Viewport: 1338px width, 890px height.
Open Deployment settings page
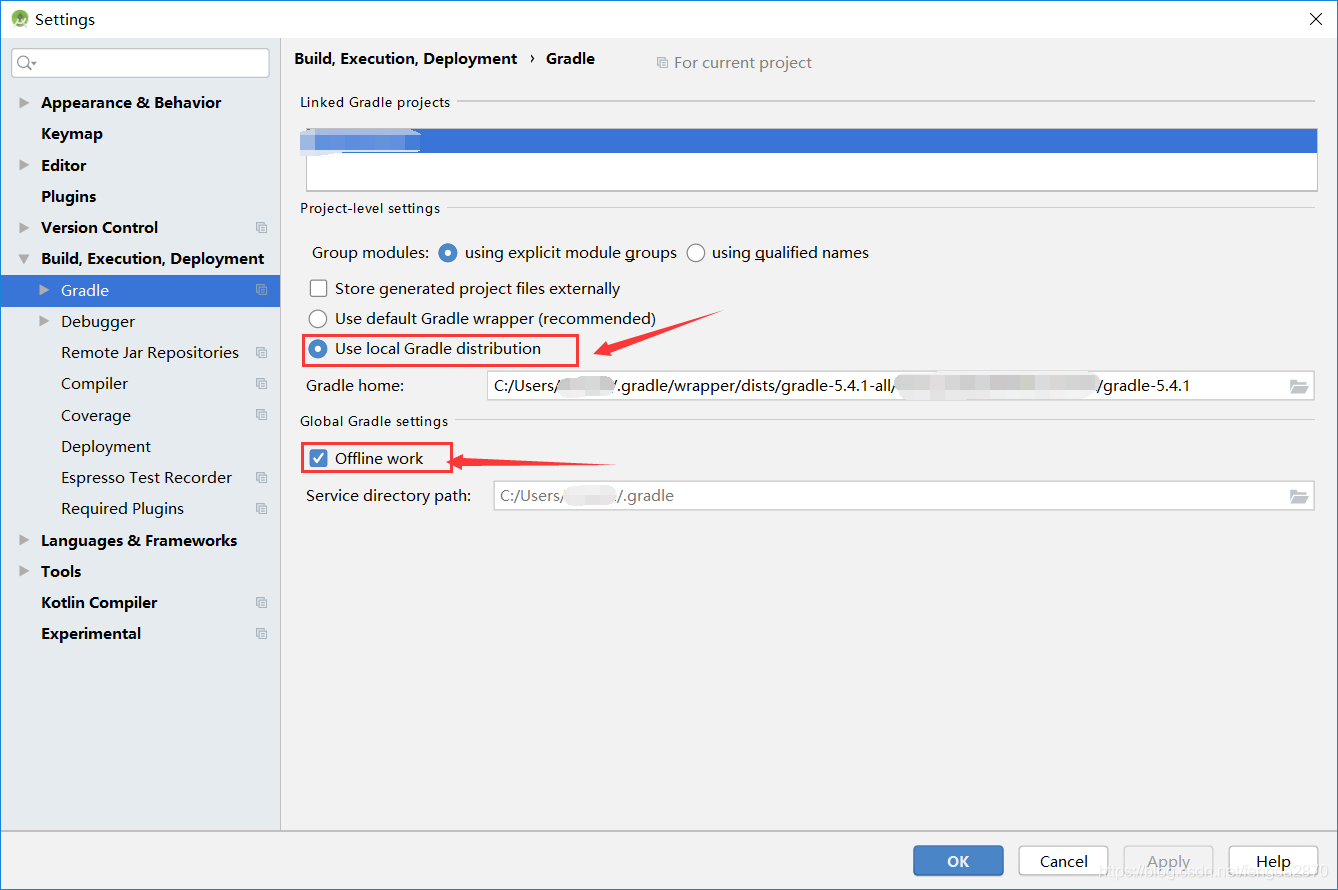point(106,447)
